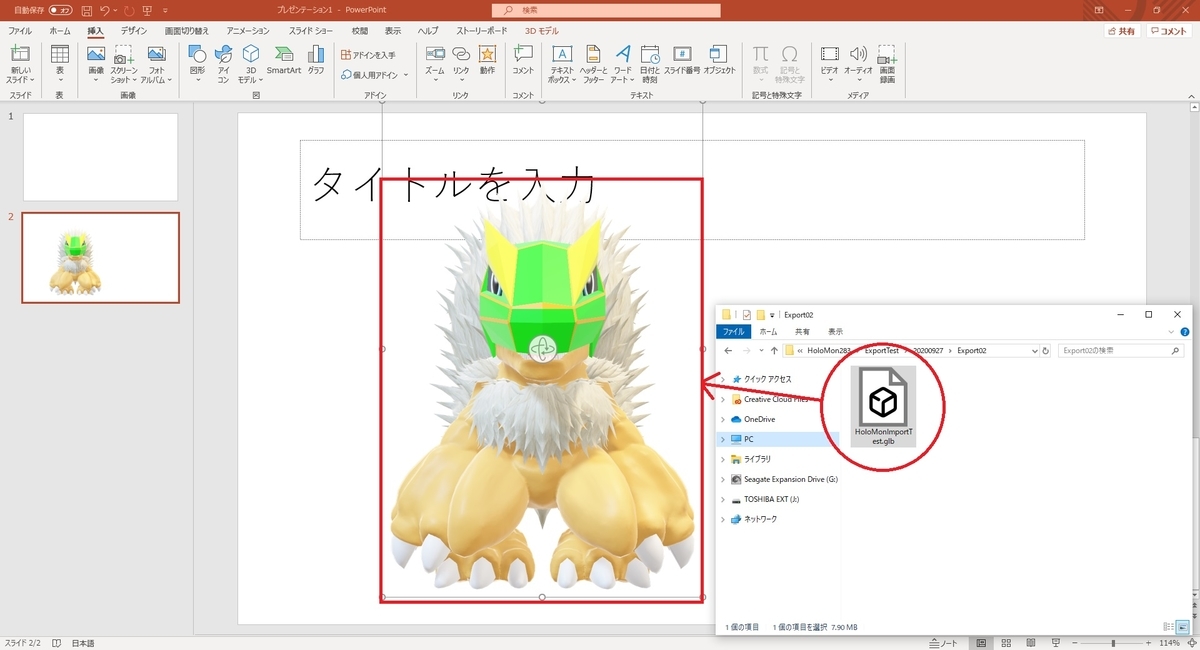
Task: Click the 検索 search box in the title bar
Action: tap(607, 10)
